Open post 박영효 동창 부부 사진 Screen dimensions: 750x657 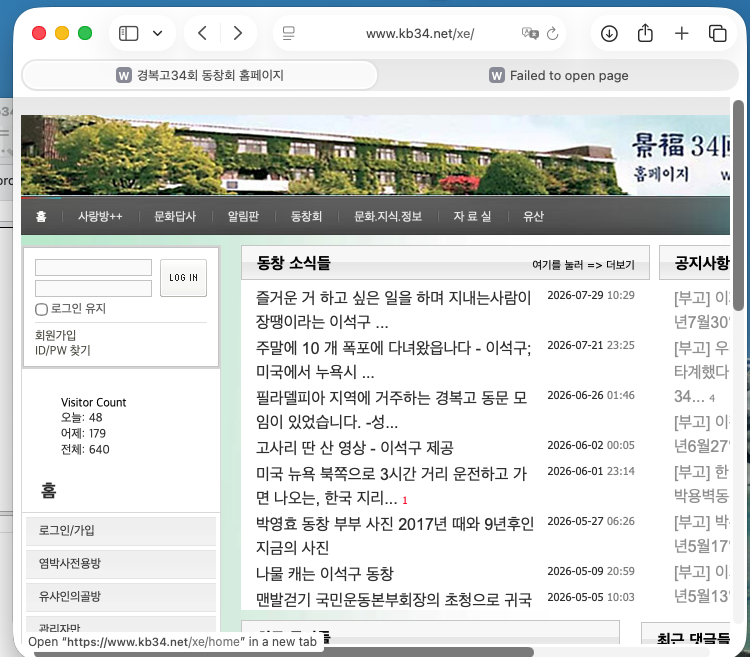point(395,536)
